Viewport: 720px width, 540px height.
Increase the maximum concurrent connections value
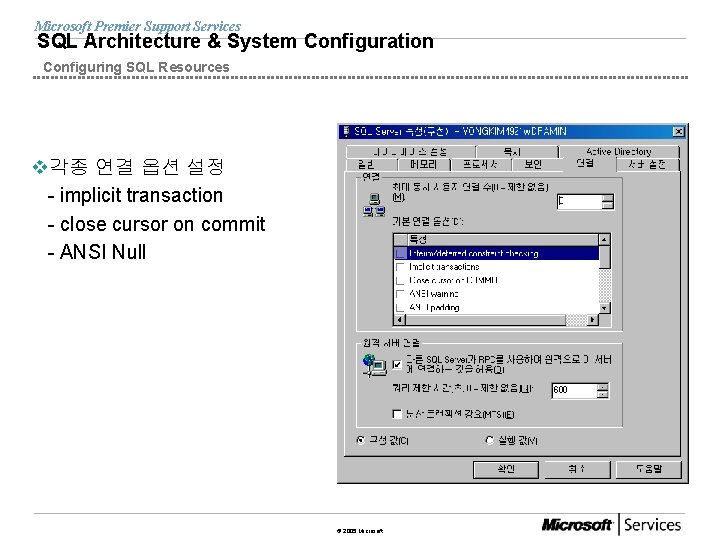pyautogui.click(x=608, y=198)
